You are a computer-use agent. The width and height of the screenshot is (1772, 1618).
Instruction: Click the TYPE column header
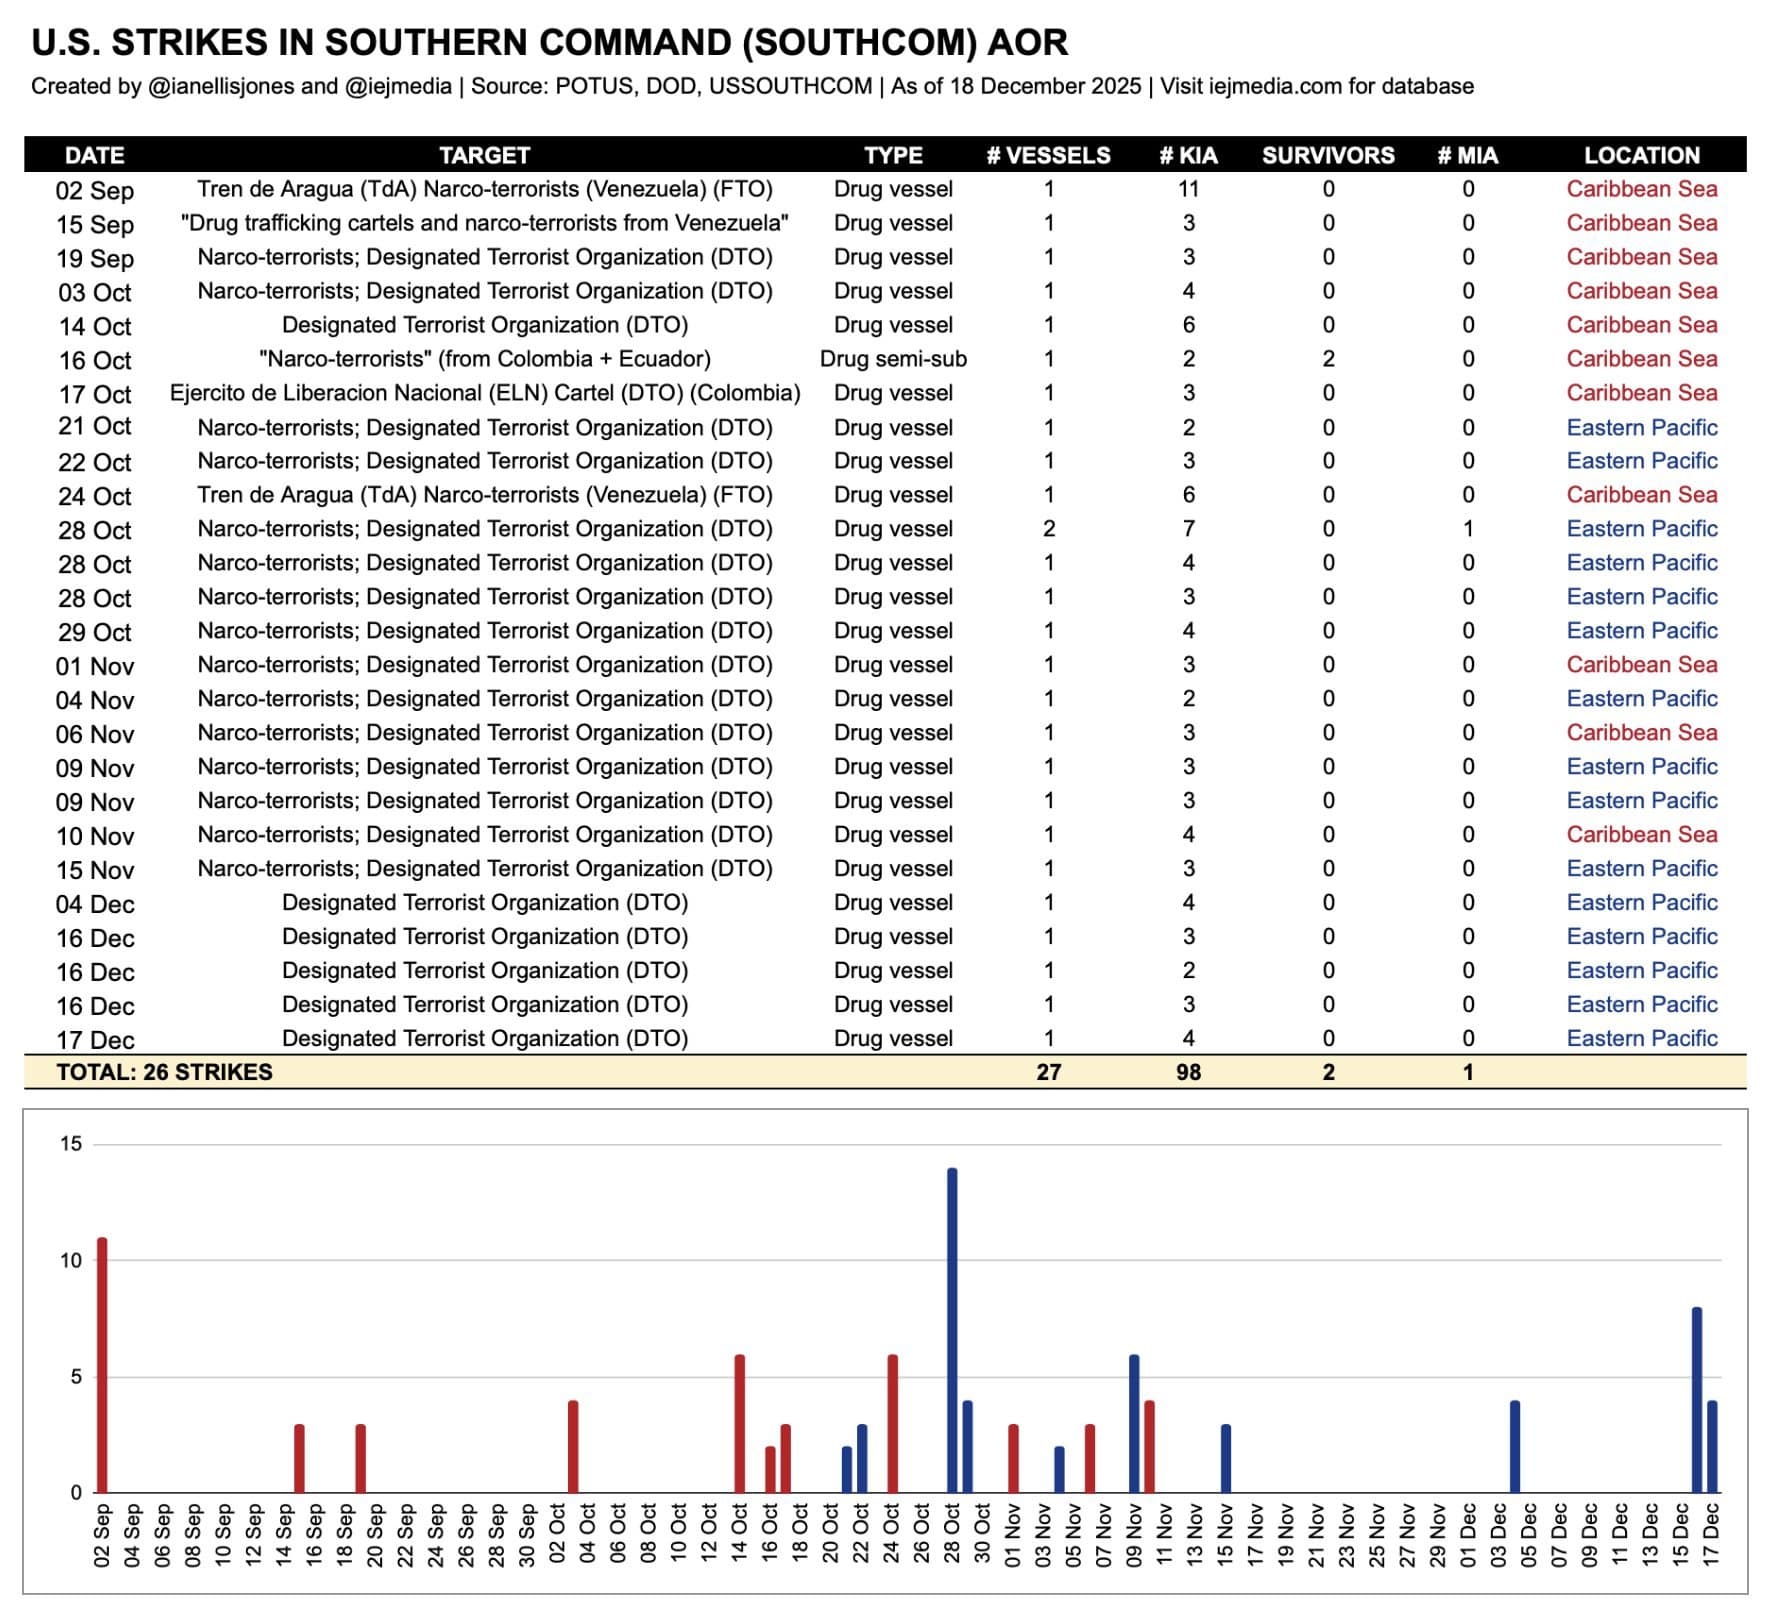point(893,155)
